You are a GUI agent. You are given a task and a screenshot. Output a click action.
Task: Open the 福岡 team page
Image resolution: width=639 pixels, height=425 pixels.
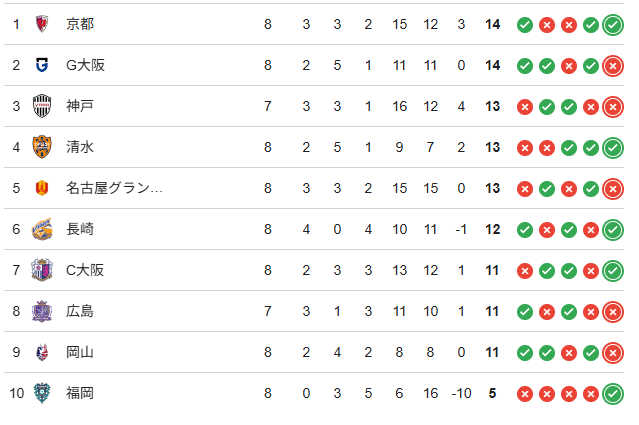80,393
